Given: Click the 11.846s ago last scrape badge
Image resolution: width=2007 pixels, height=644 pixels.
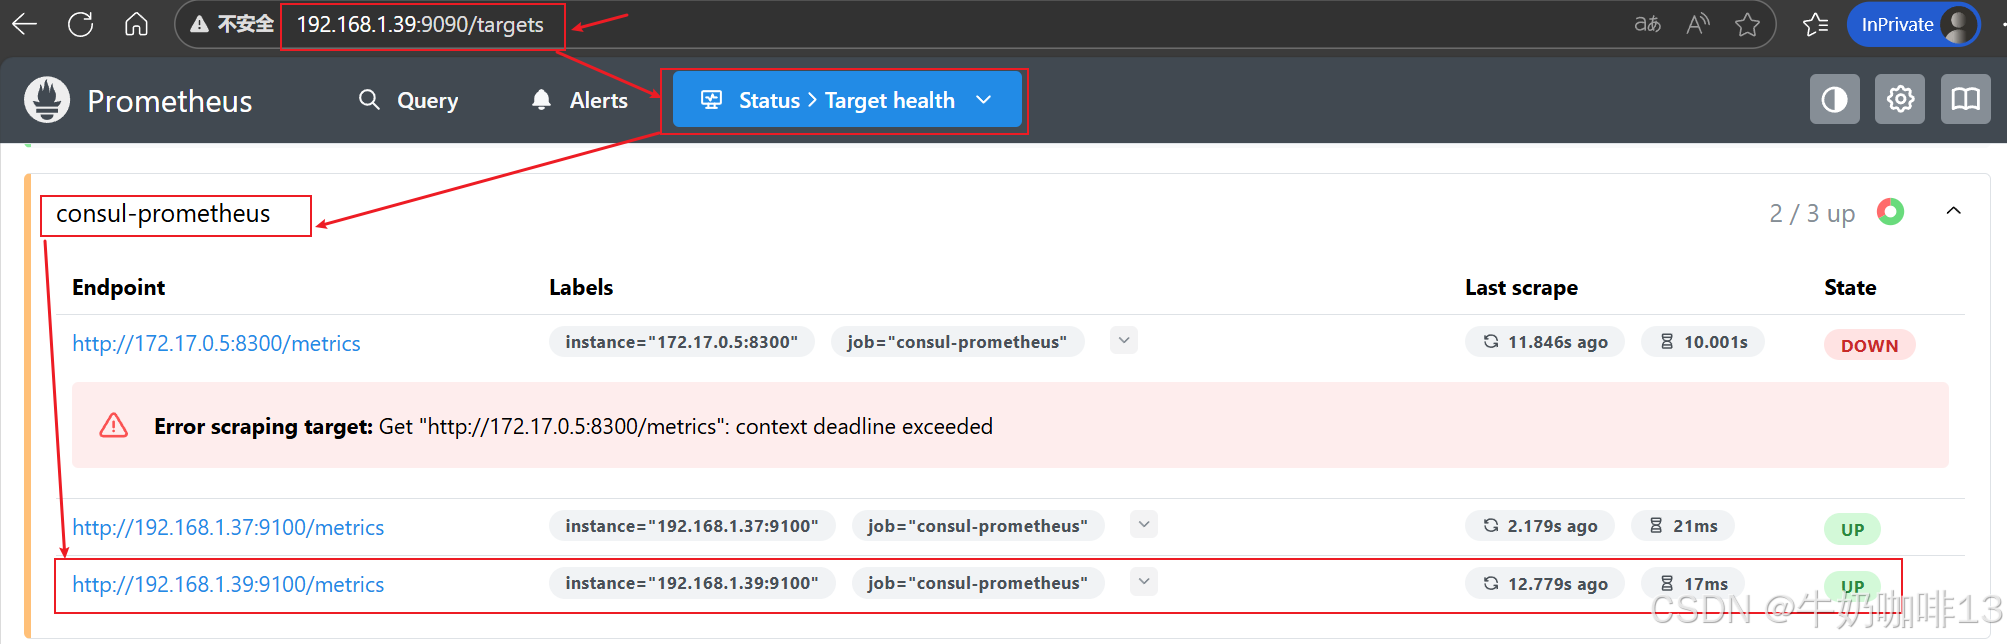Looking at the screenshot, I should pyautogui.click(x=1545, y=342).
